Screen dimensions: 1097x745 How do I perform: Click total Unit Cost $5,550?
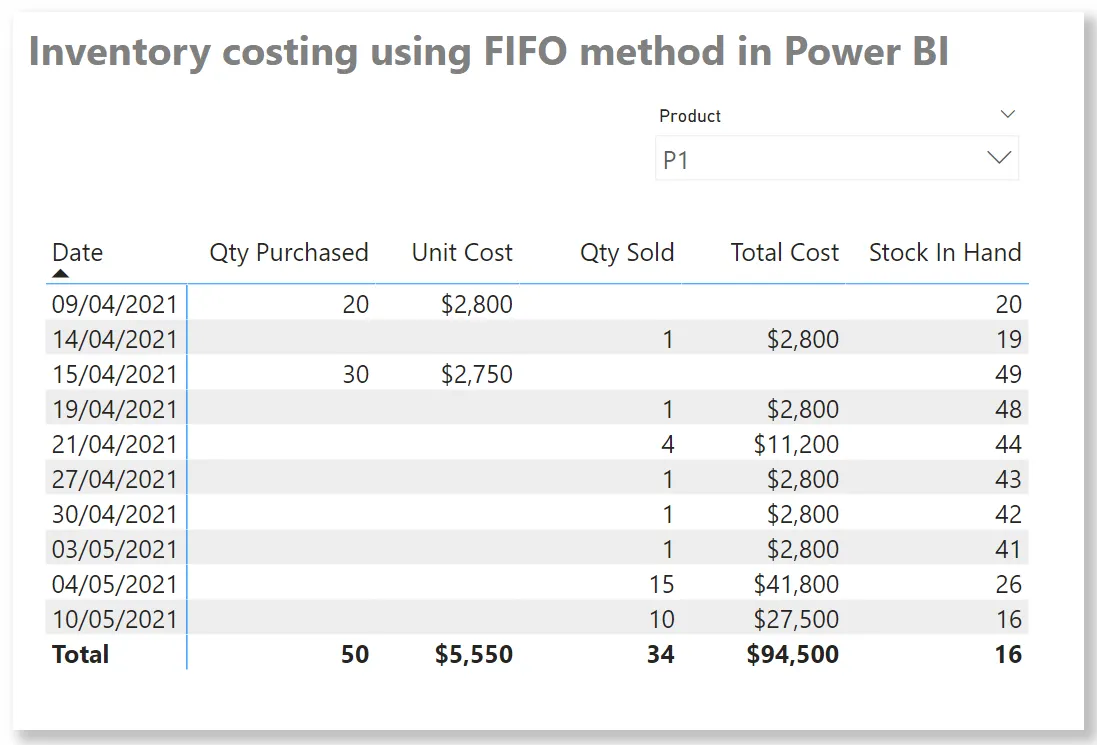[x=474, y=654]
